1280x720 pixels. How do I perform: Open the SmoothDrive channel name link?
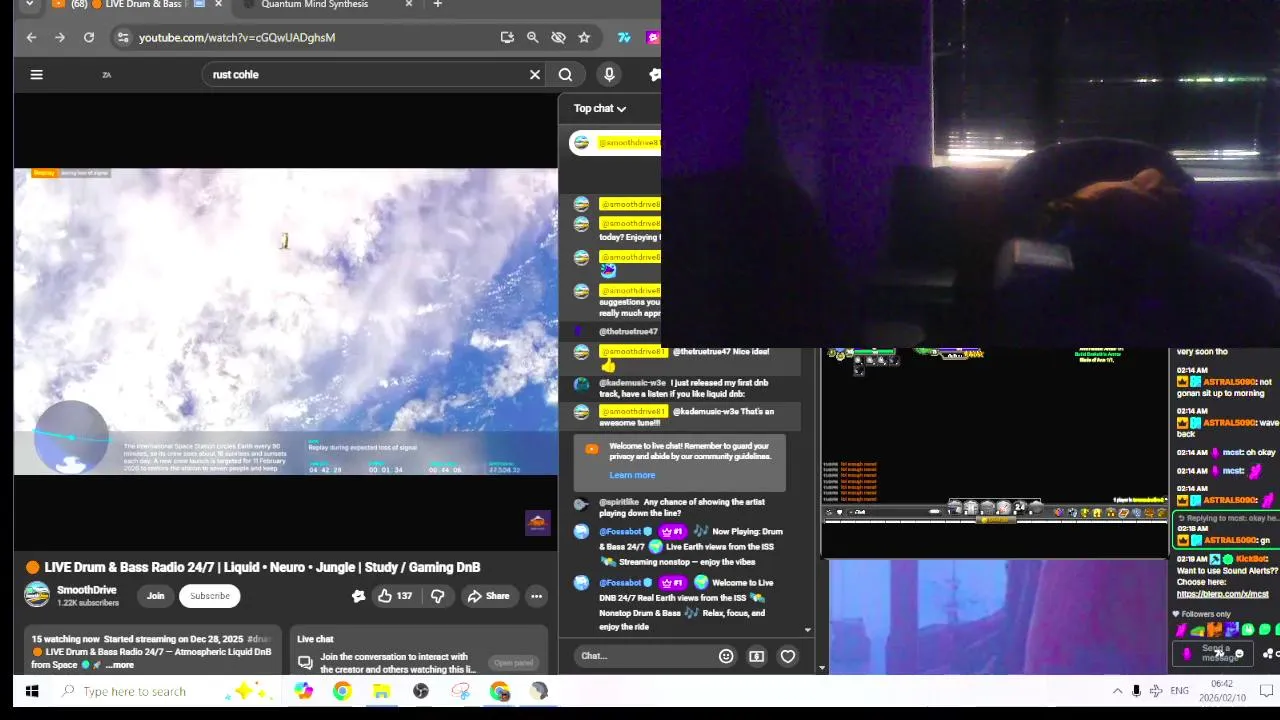tap(87, 590)
